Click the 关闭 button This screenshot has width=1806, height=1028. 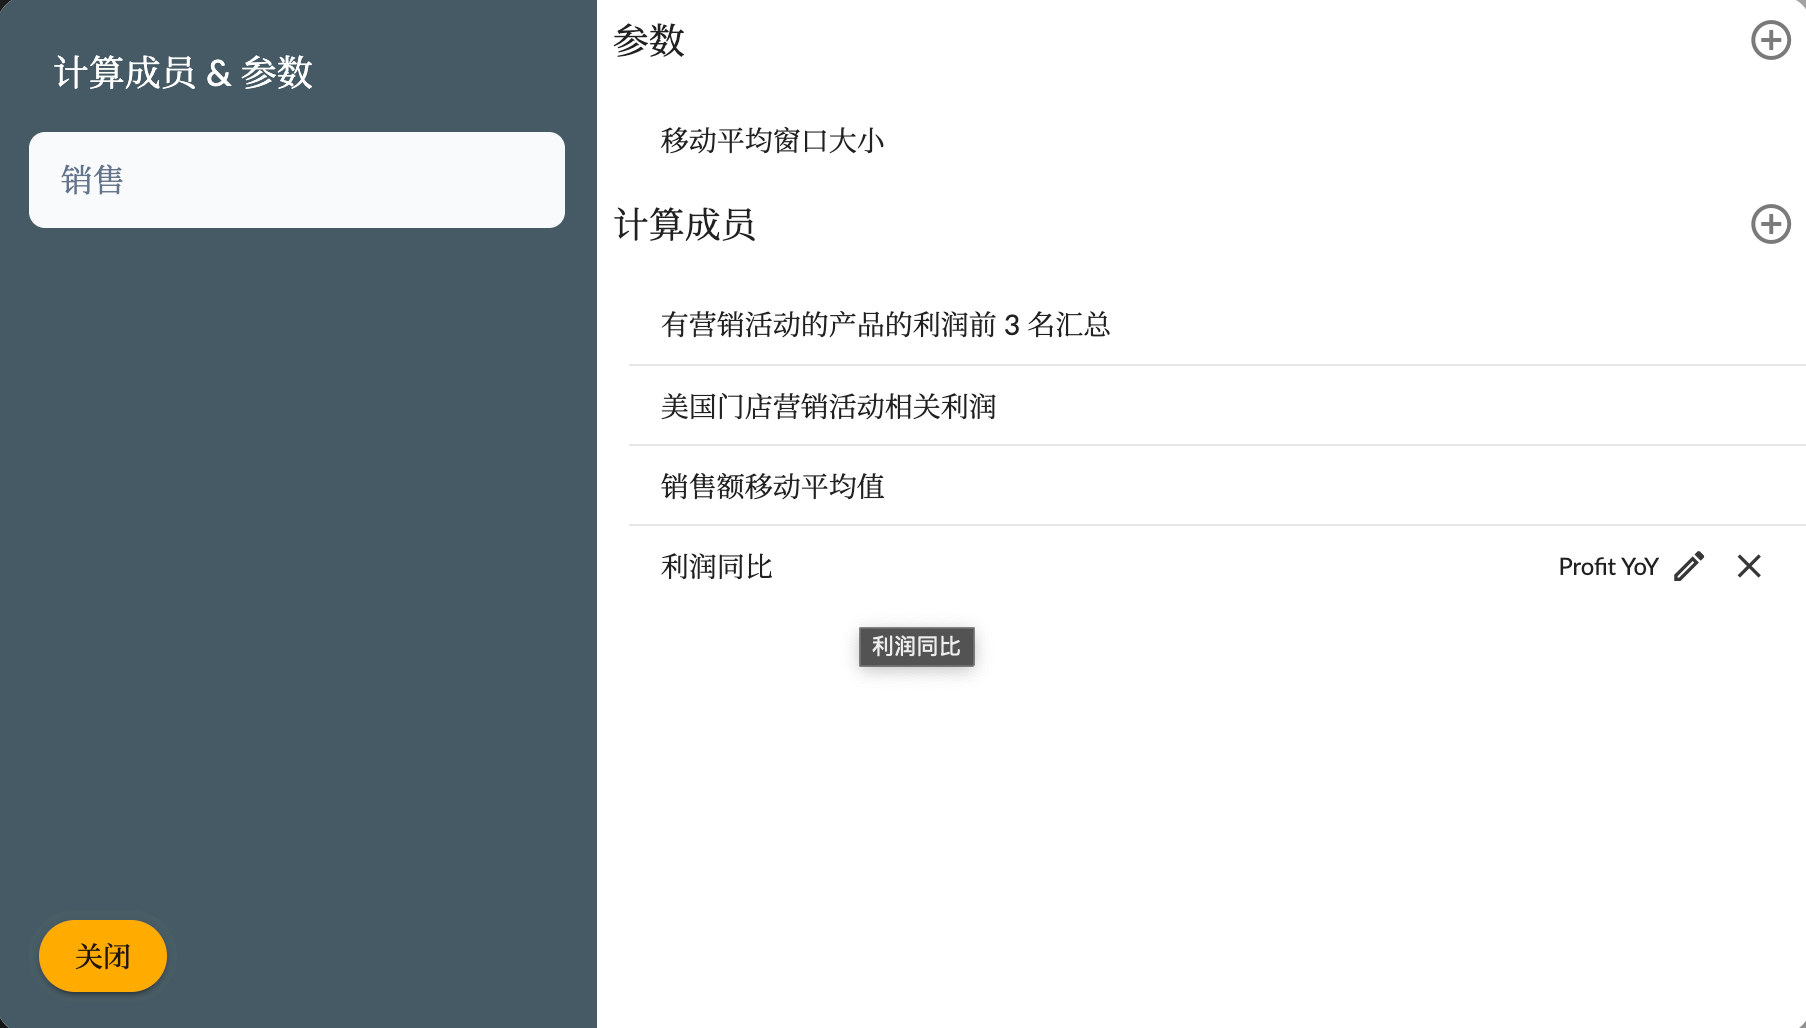coord(102,956)
